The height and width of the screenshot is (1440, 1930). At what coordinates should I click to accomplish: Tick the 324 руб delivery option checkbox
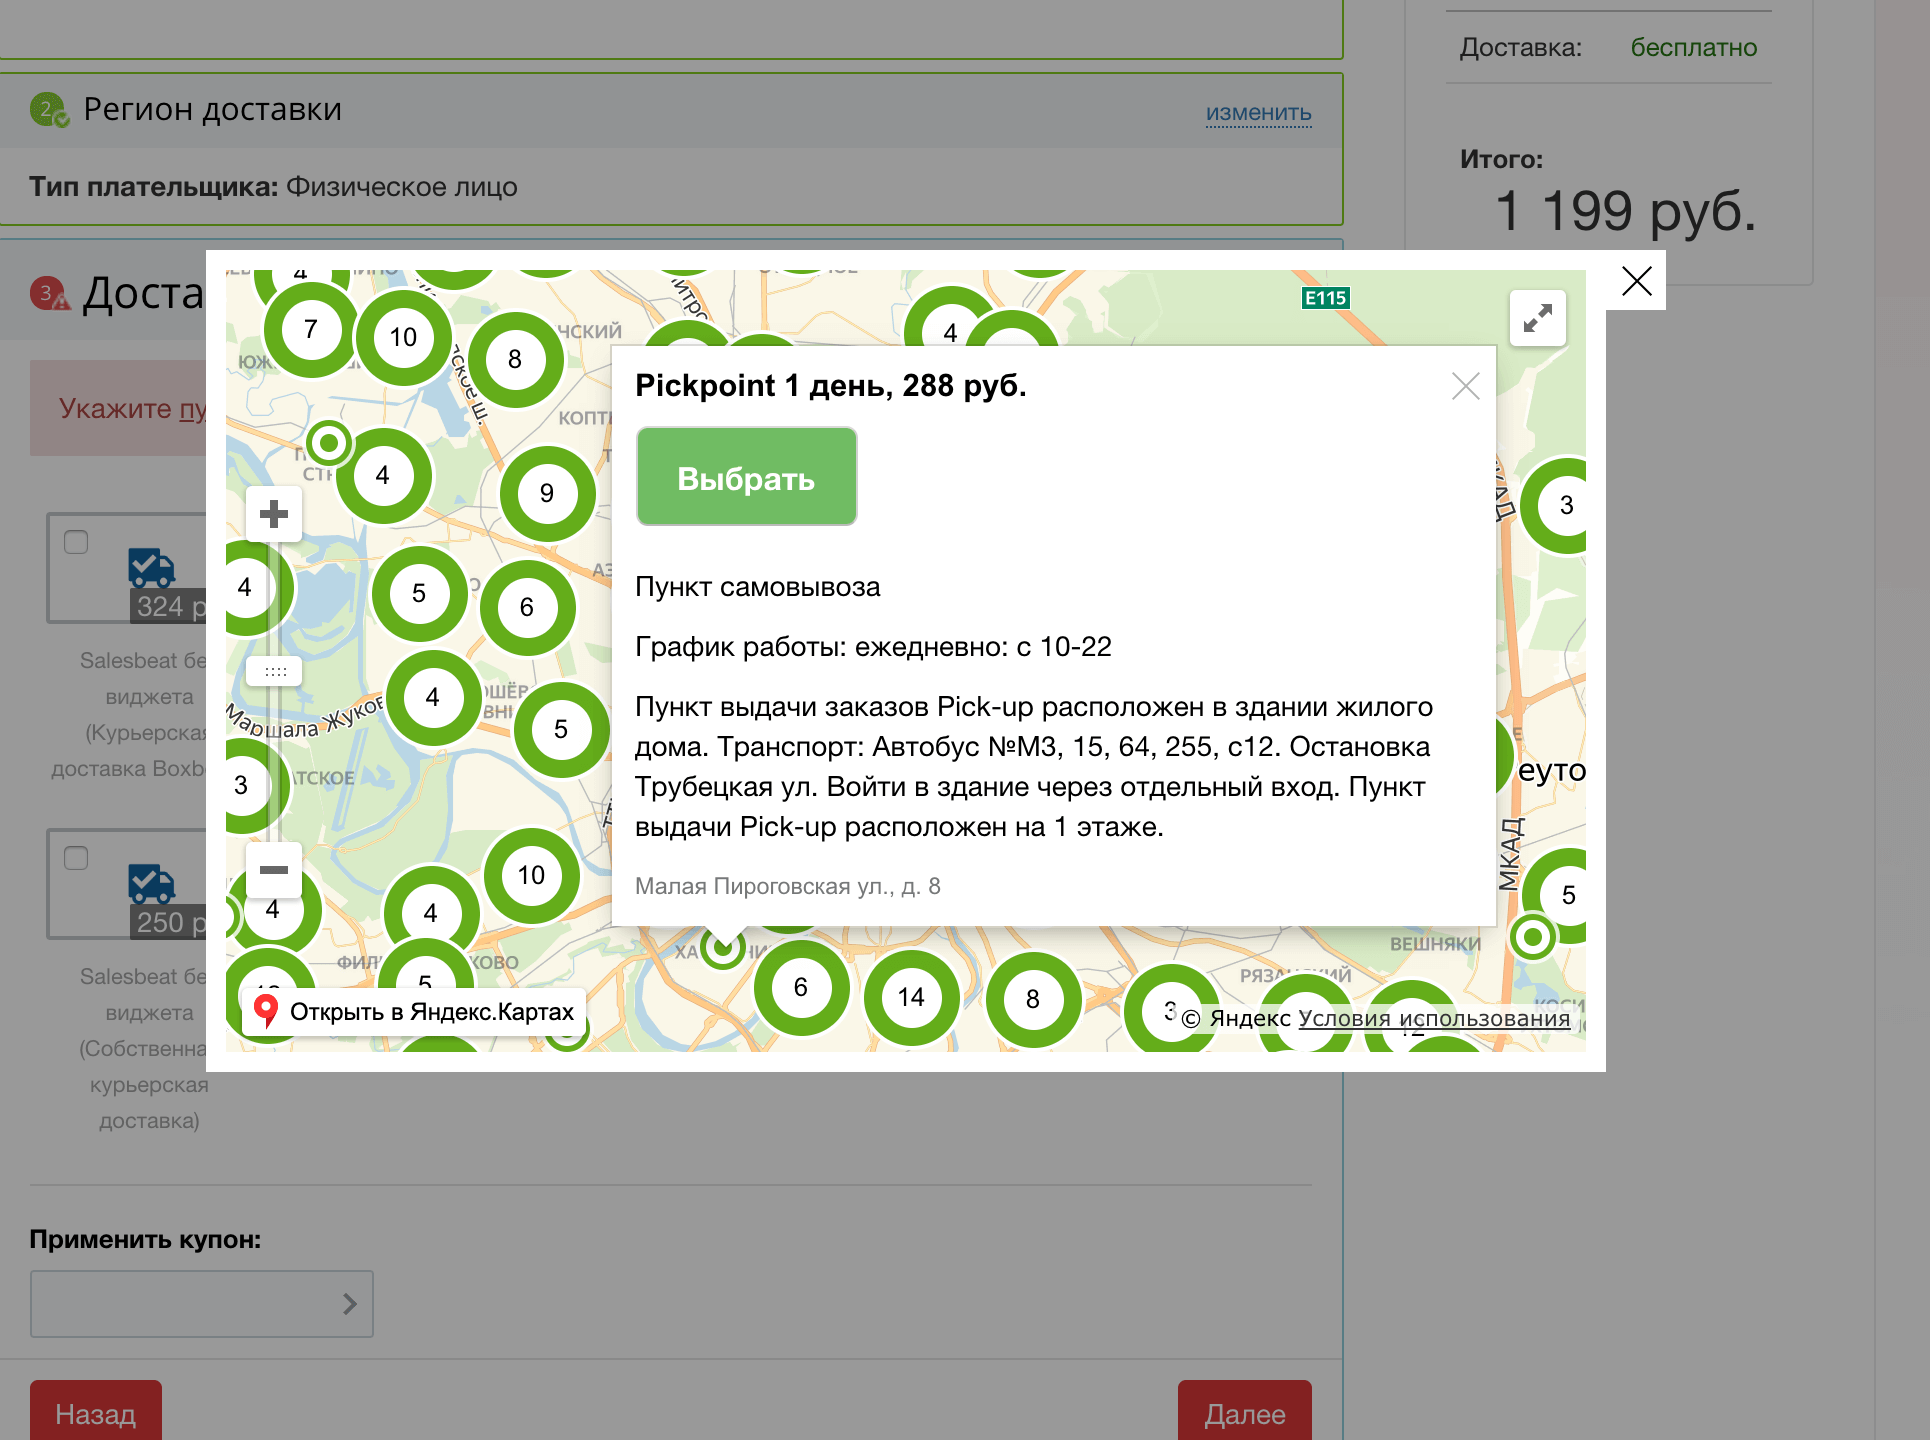point(76,542)
